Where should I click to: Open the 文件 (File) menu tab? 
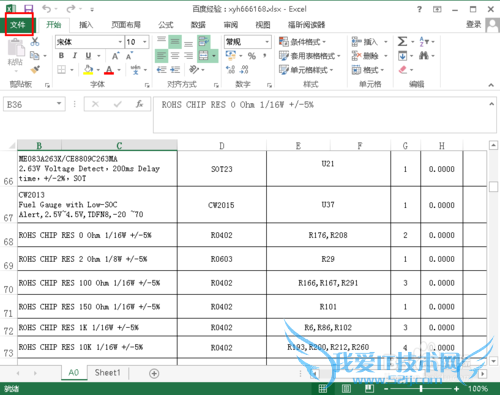(18, 25)
